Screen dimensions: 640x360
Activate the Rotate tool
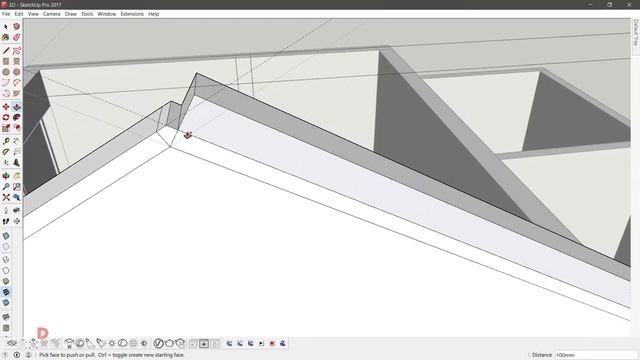coord(6,118)
